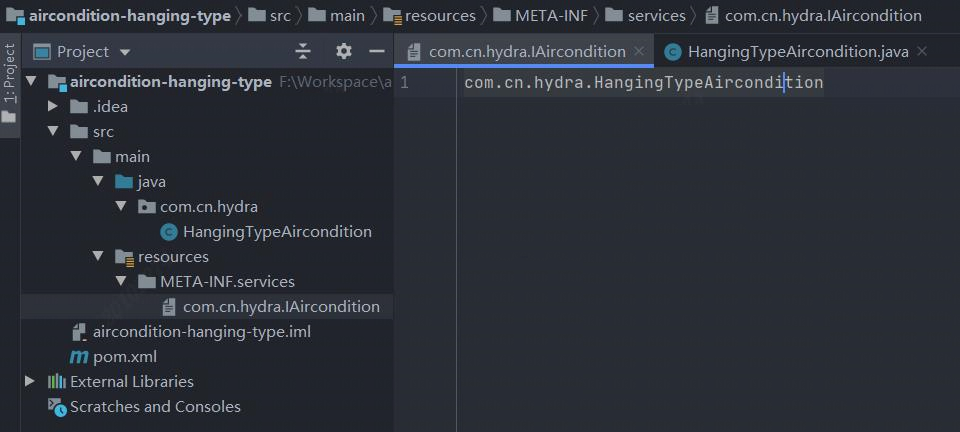Switch to HangingTypeAircondition.java tab
960x432 pixels.
tap(798, 52)
